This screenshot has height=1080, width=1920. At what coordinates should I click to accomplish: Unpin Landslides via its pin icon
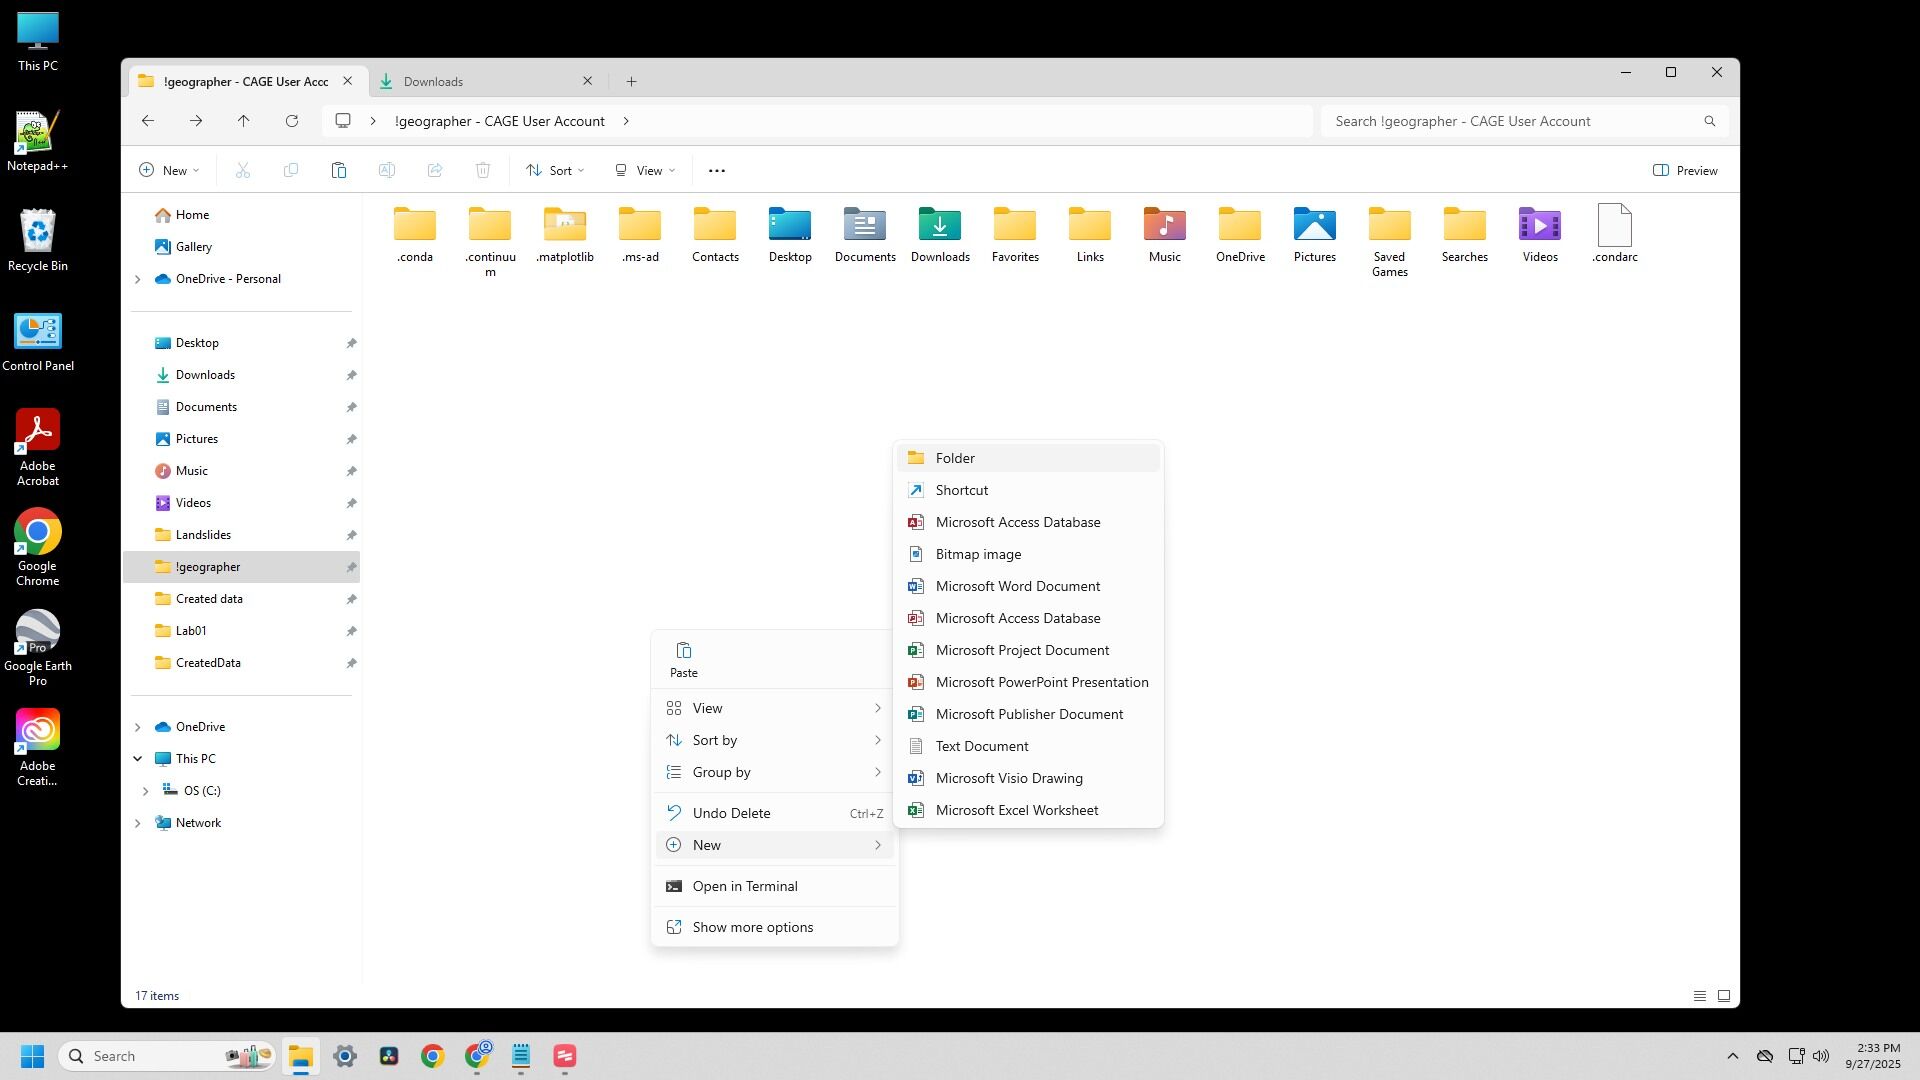pos(351,535)
